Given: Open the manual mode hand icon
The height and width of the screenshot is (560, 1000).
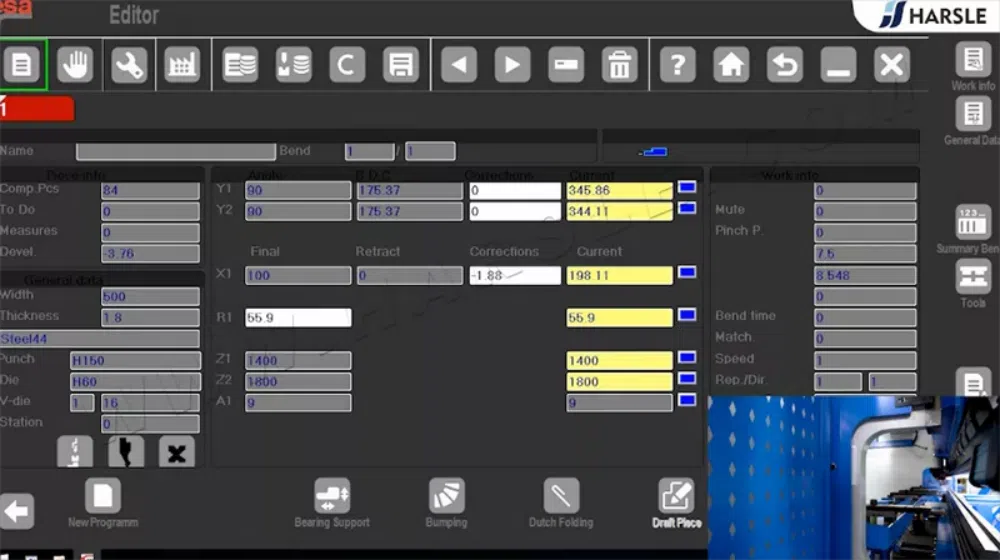Looking at the screenshot, I should pos(75,64).
